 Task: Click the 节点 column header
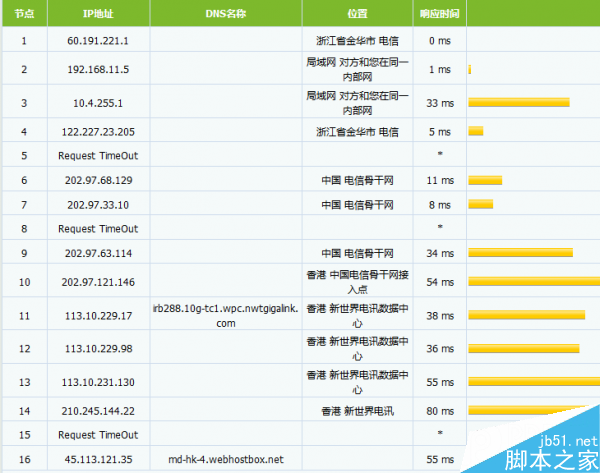tap(24, 14)
